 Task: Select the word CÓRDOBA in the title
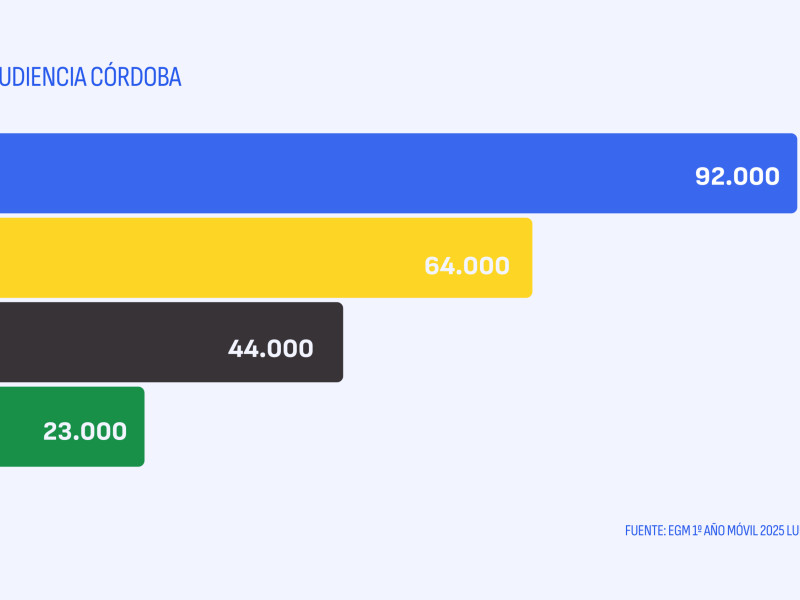[x=134, y=78]
